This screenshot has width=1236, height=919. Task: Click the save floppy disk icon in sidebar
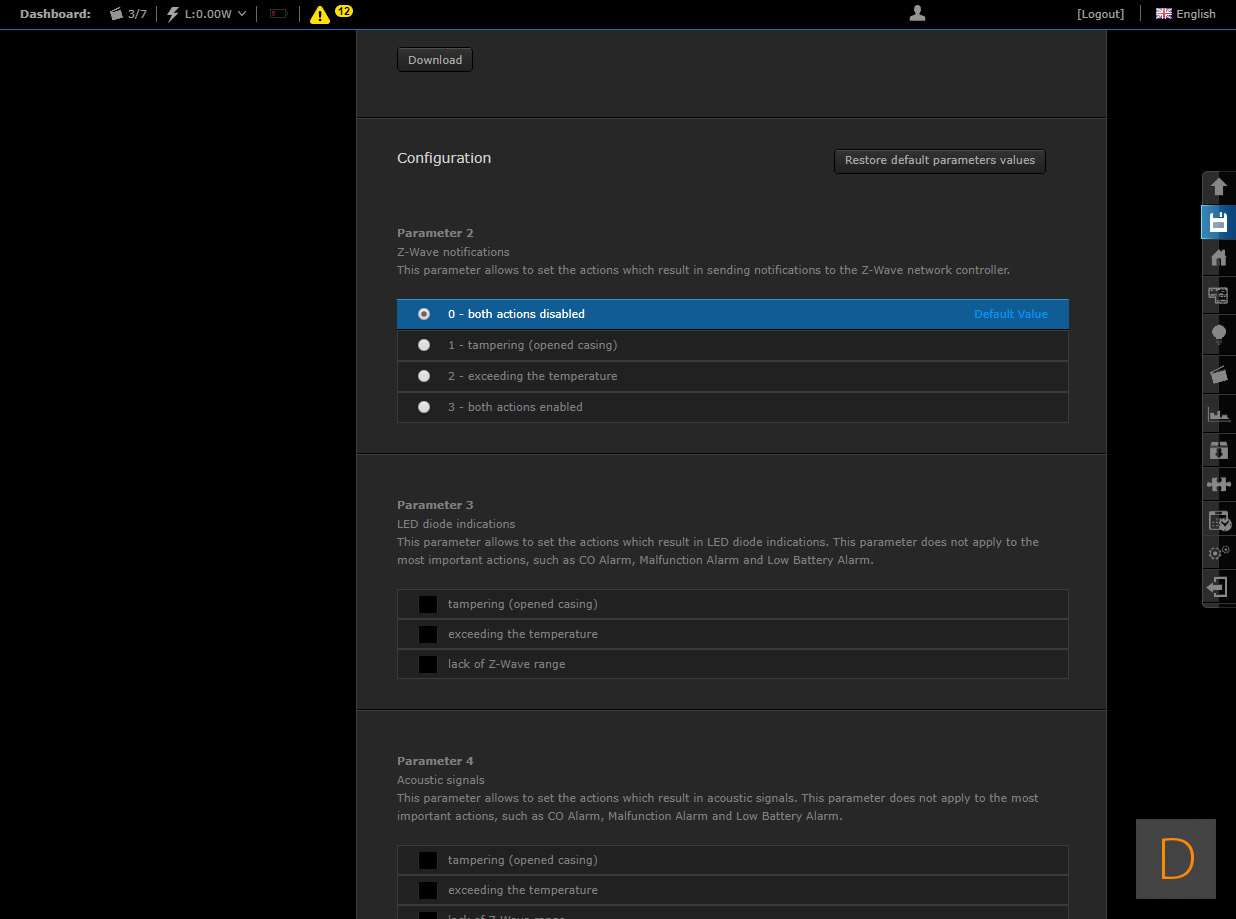point(1218,222)
